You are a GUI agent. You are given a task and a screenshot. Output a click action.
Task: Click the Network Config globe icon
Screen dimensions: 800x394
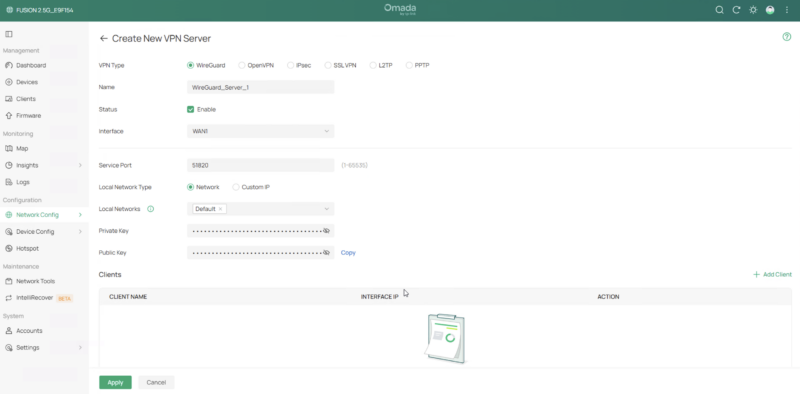point(9,215)
